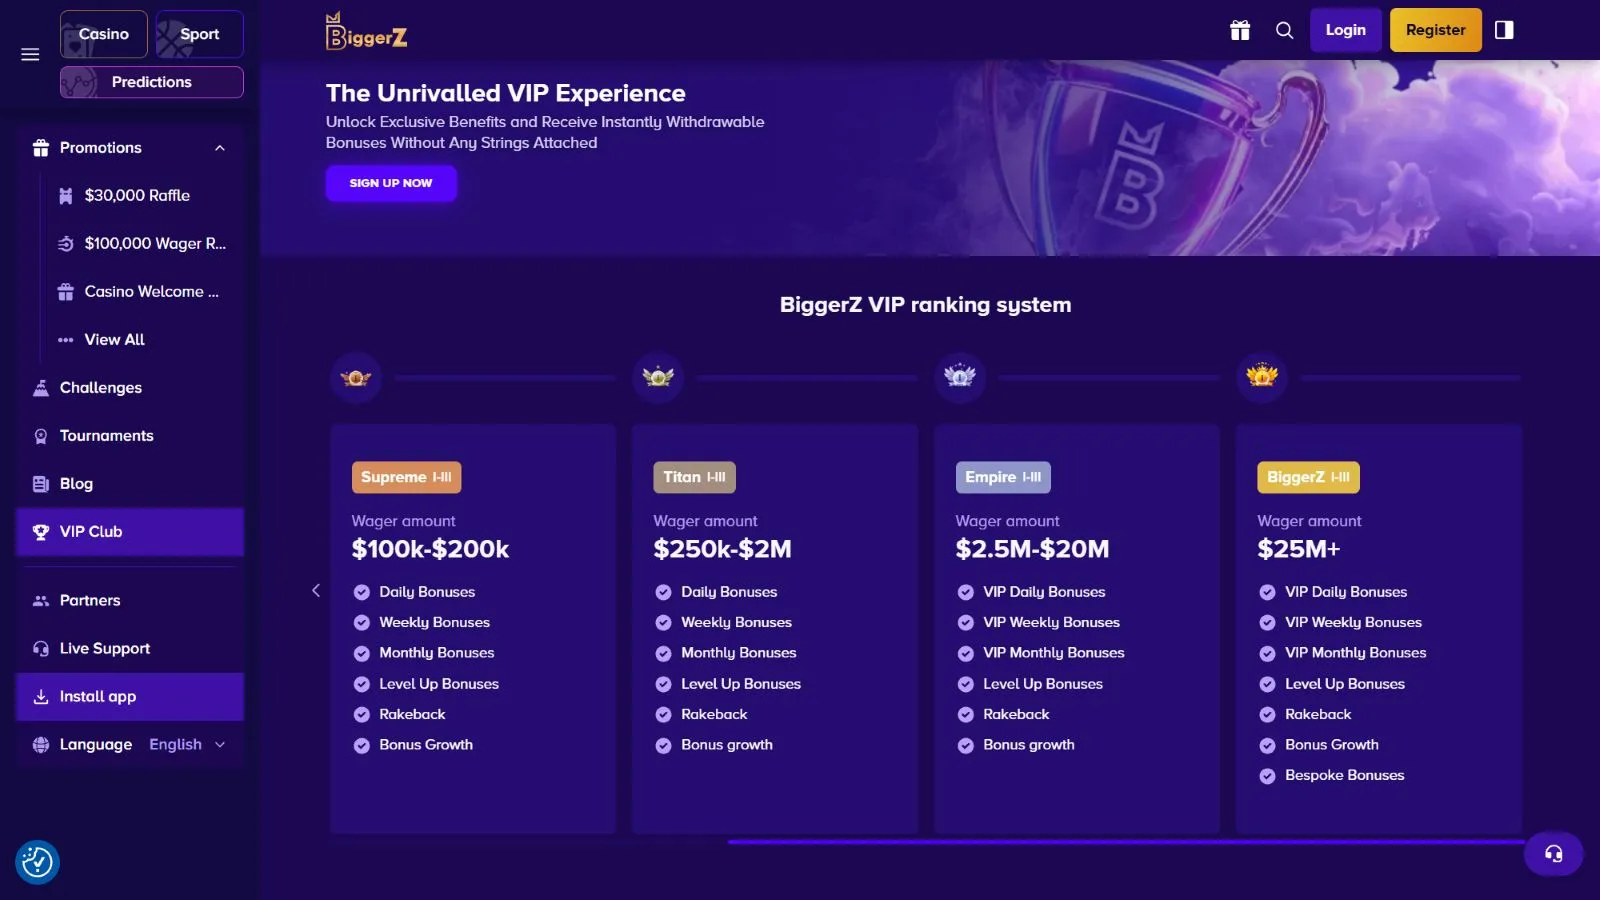Click the horizontal scrollbar under VIP cards

coord(1125,842)
